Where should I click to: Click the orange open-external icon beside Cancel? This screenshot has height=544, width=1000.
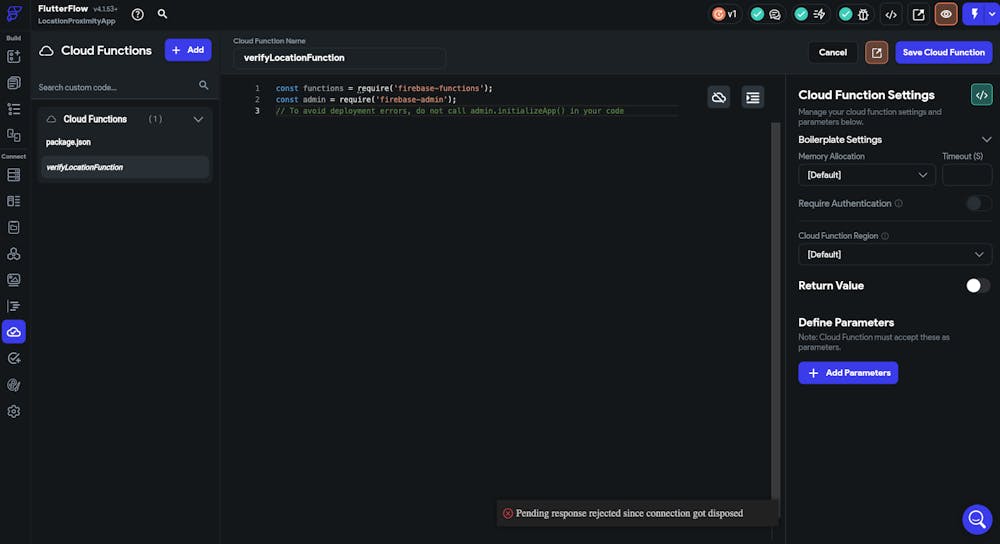(876, 52)
